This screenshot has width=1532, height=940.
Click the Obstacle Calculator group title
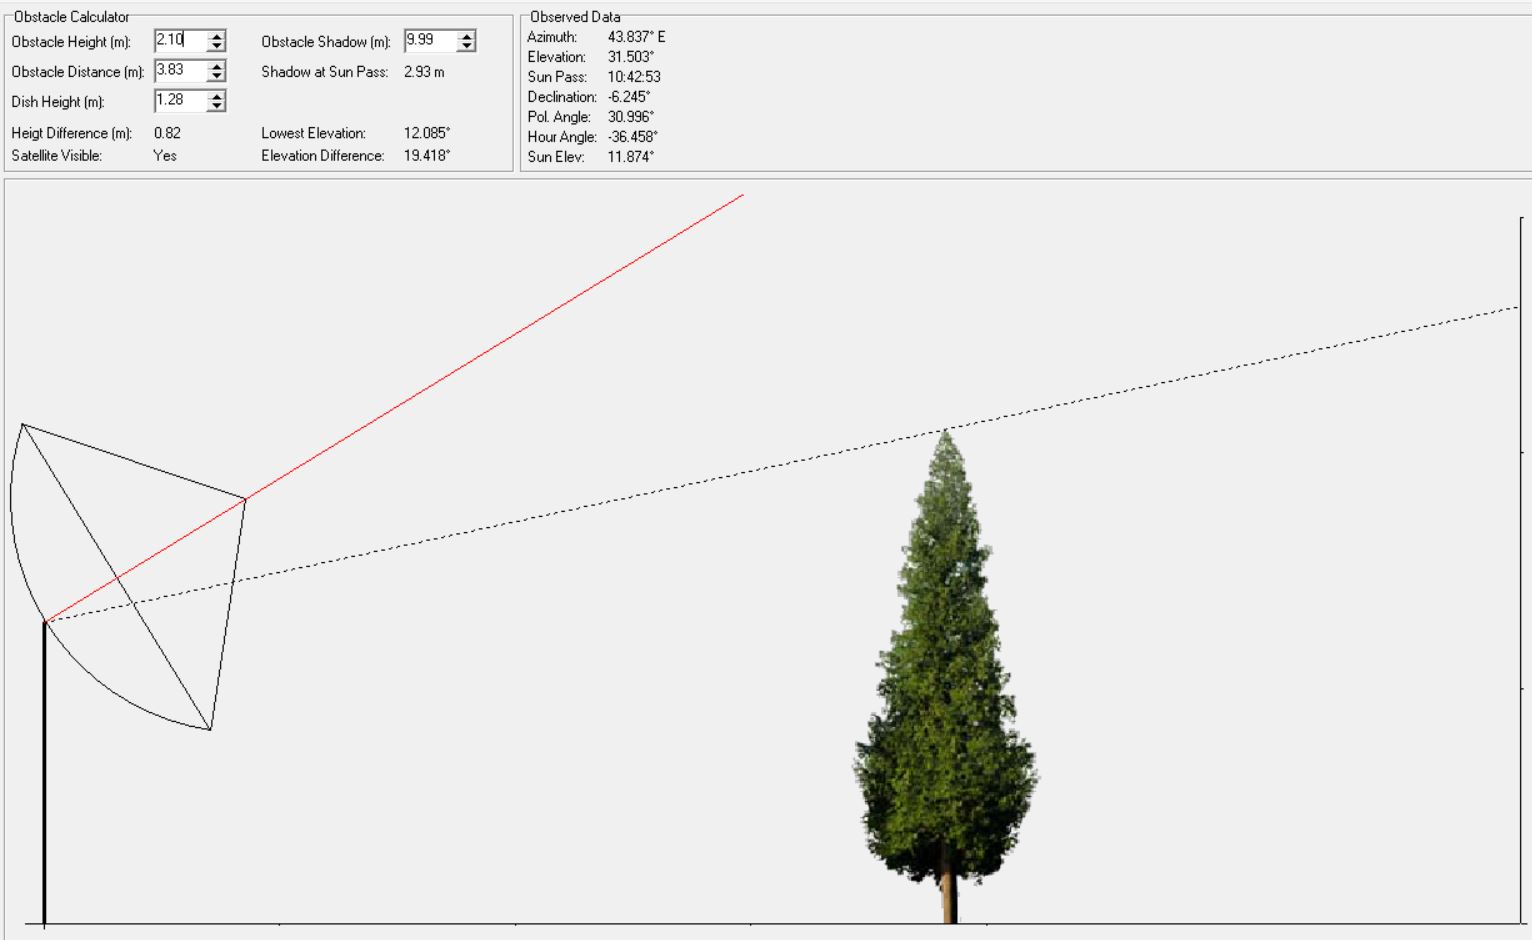(72, 17)
